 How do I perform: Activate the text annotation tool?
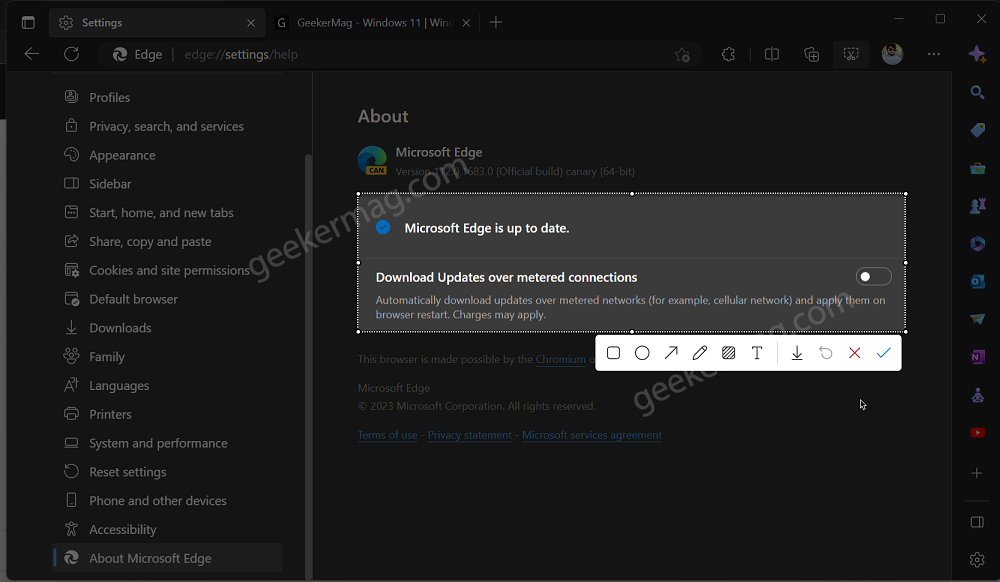757,353
